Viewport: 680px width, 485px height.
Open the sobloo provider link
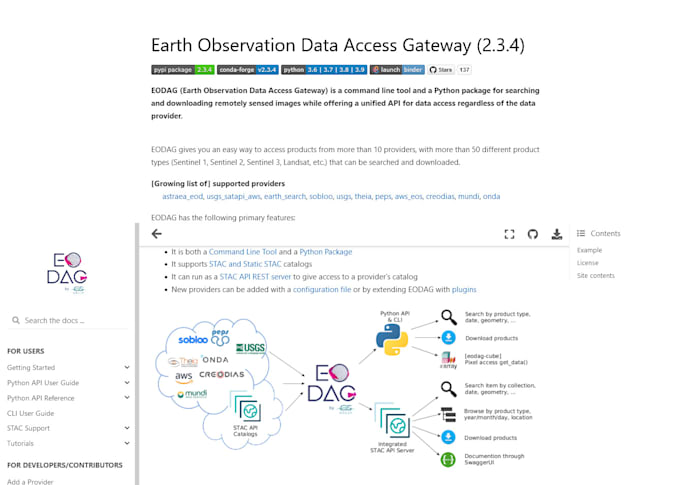point(321,196)
